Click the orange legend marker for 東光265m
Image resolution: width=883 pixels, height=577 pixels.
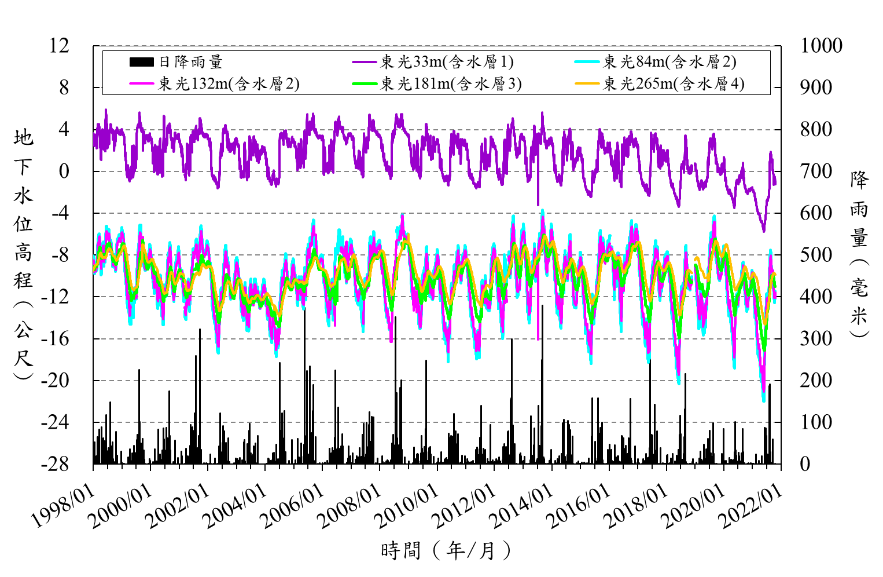click(x=586, y=84)
